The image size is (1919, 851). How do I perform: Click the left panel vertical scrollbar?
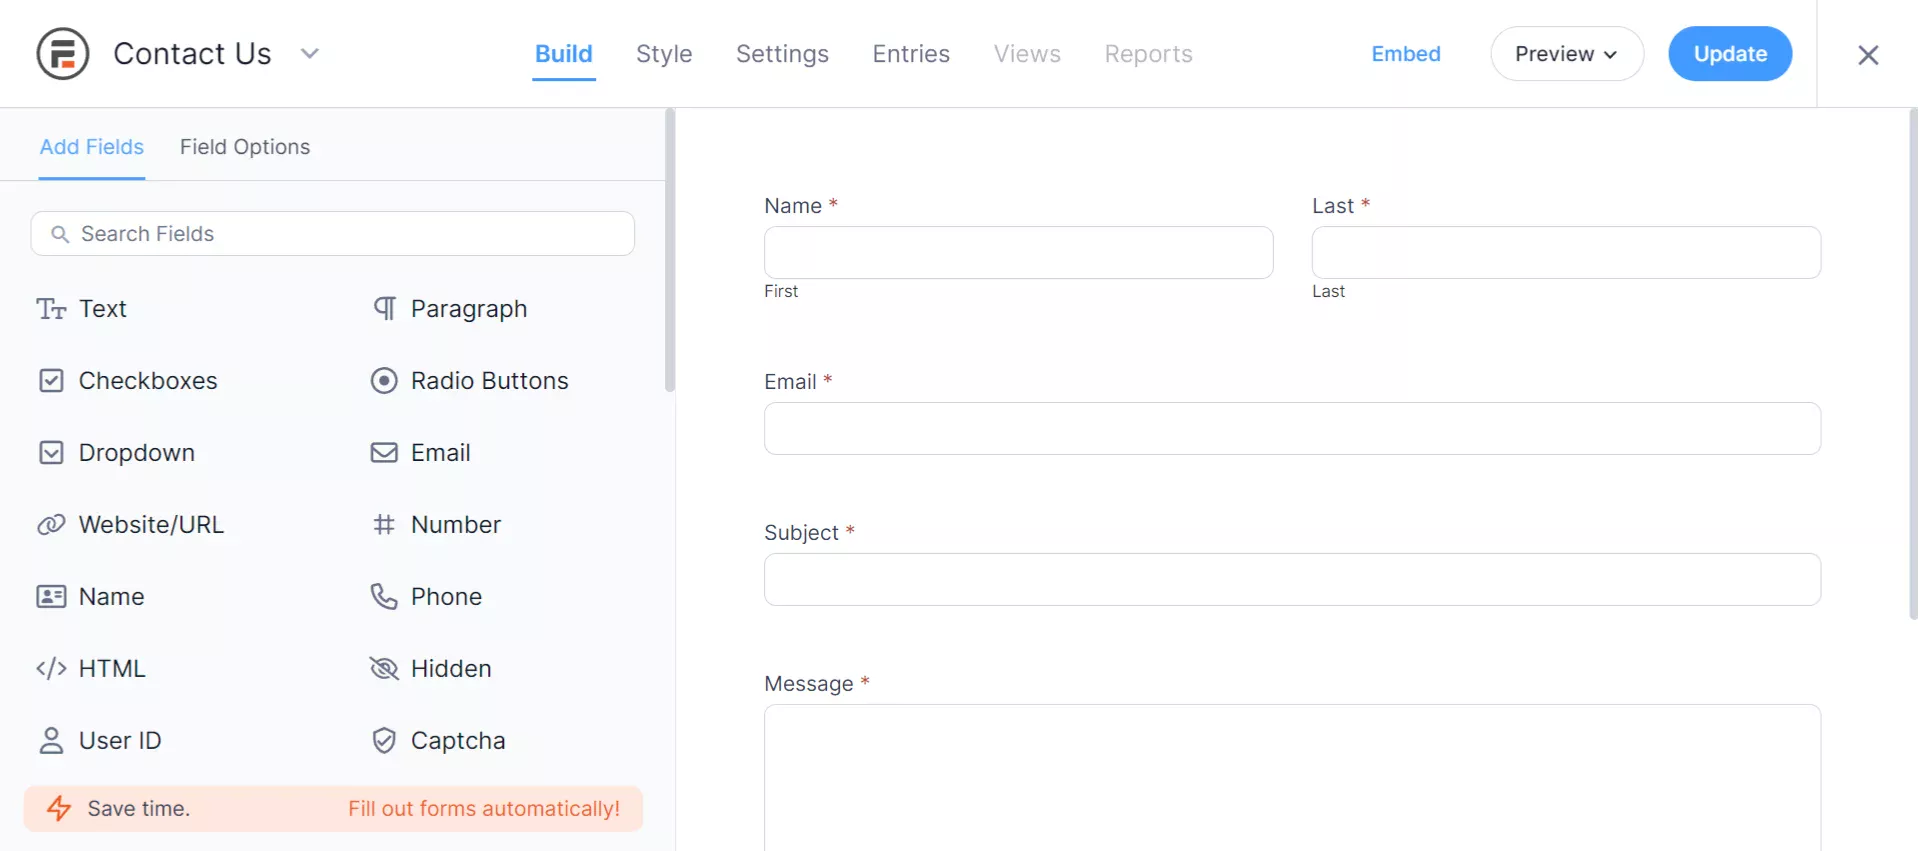[670, 250]
